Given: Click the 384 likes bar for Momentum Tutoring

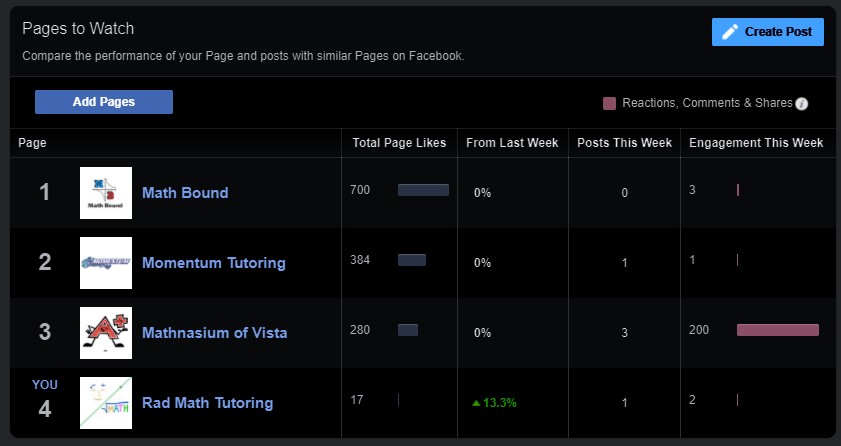Looking at the screenshot, I should pos(412,260).
